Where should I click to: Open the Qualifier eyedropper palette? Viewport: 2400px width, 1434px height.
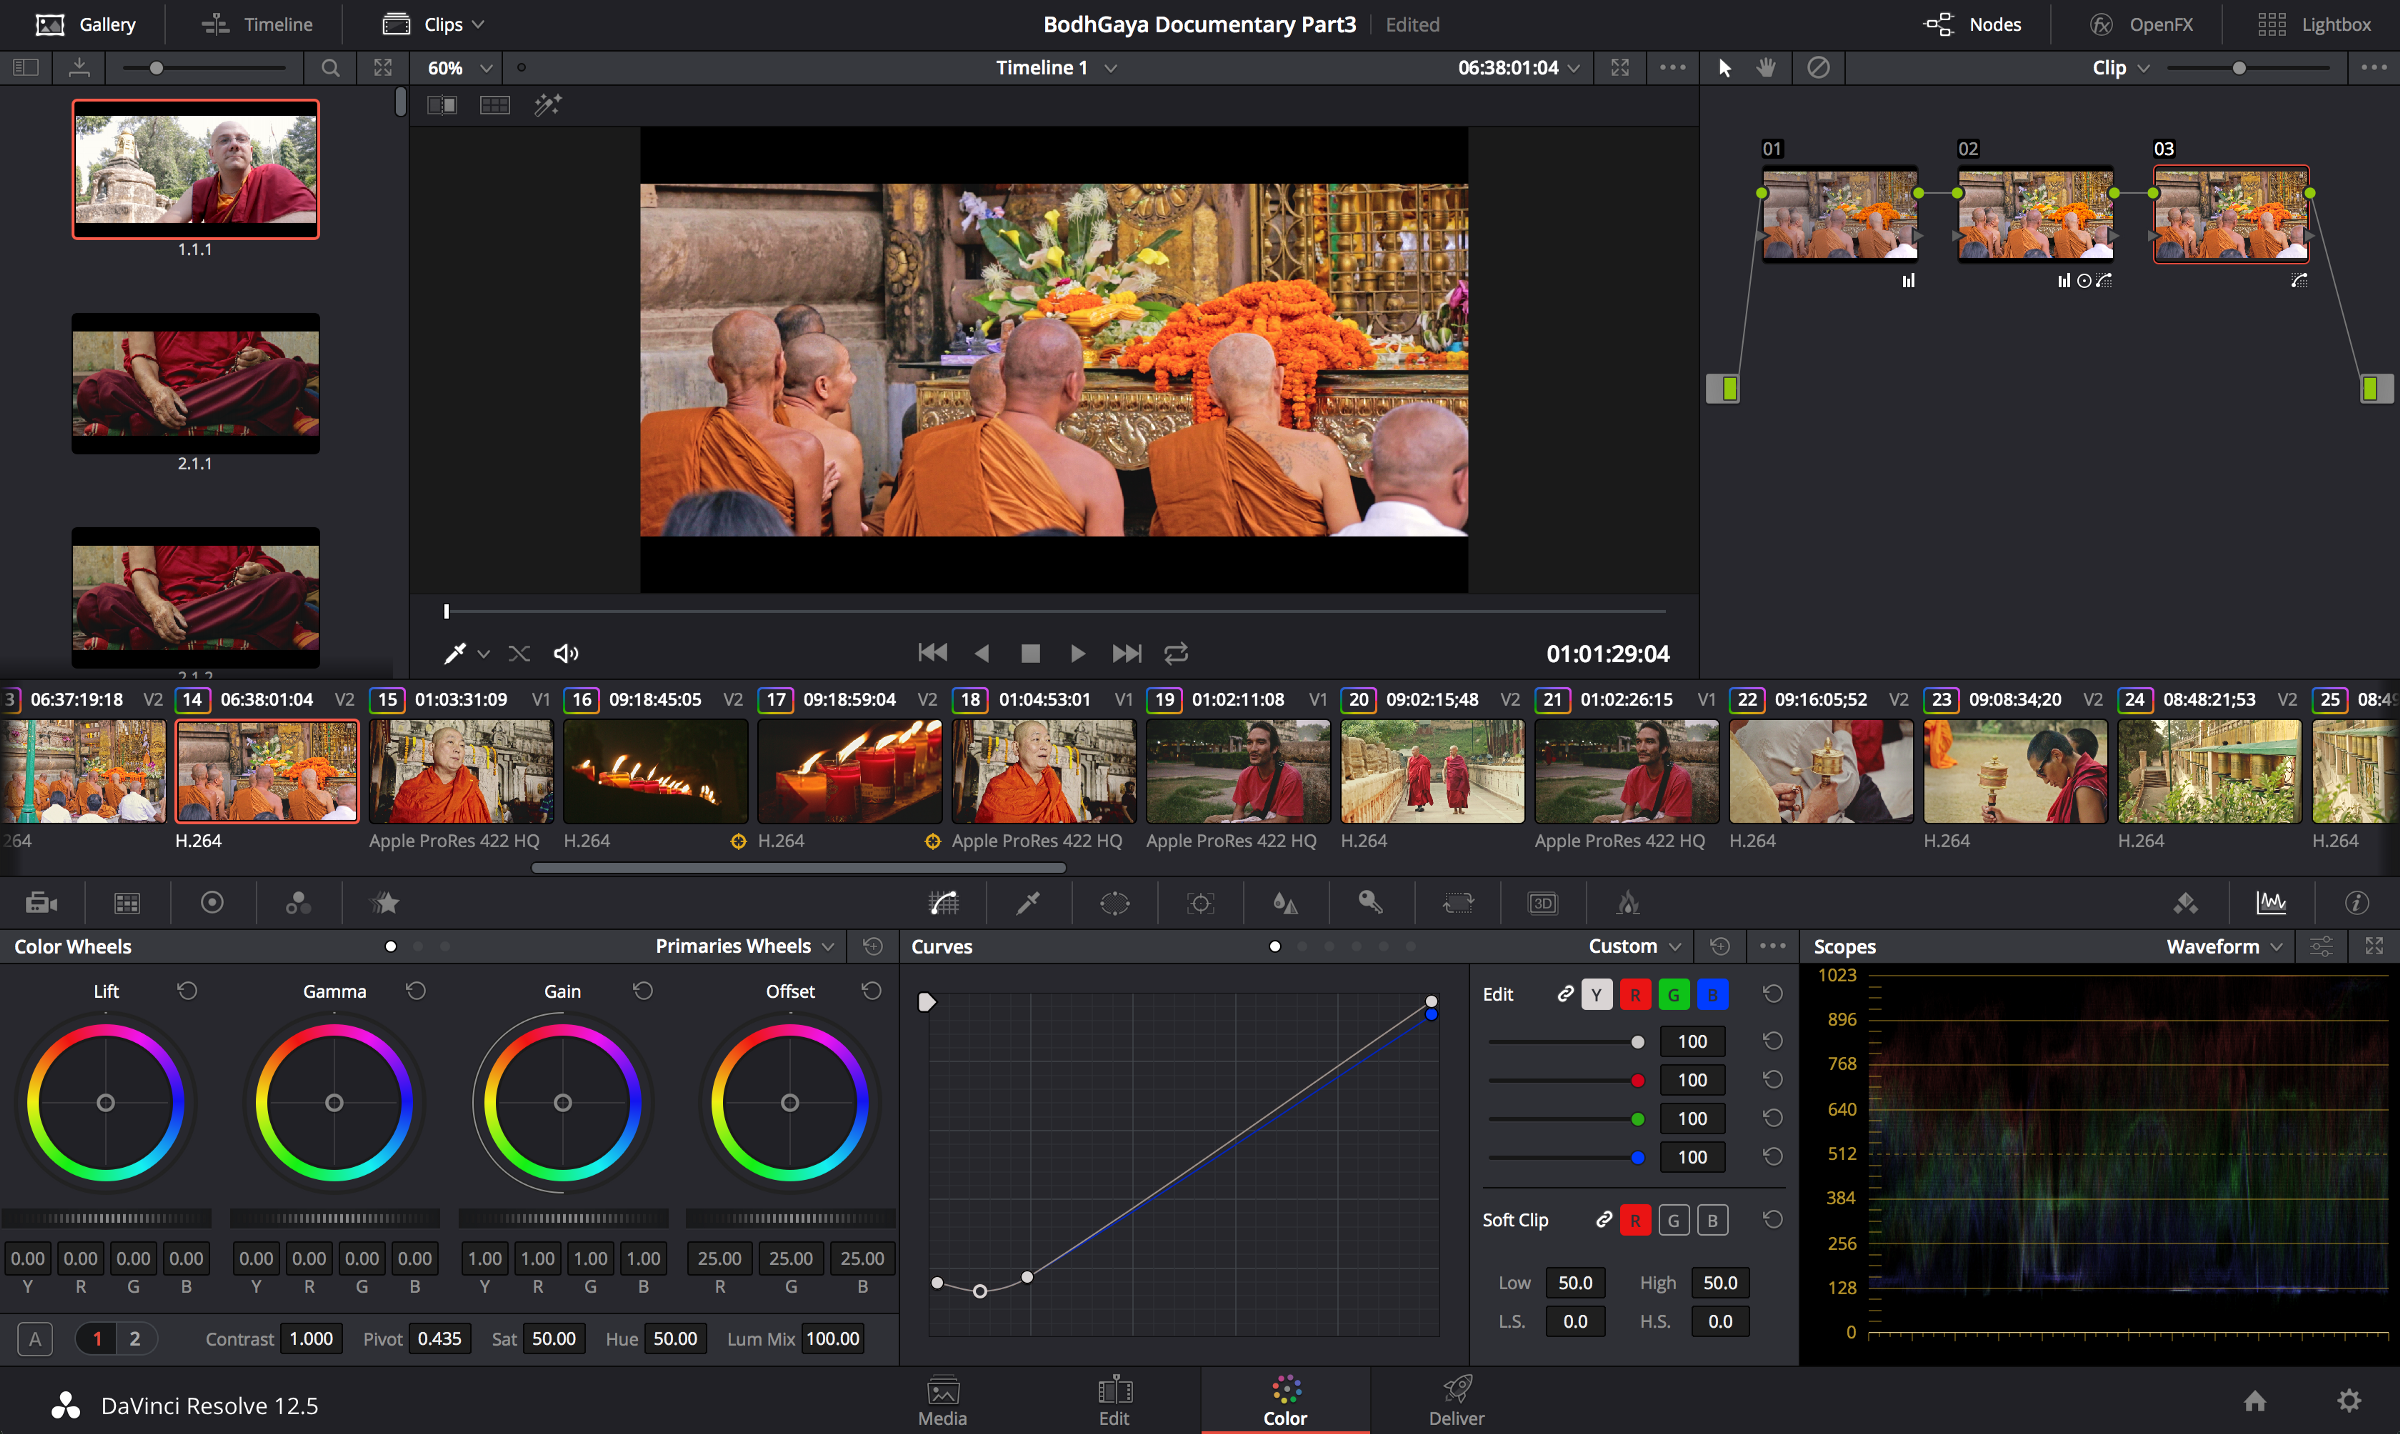[1028, 903]
